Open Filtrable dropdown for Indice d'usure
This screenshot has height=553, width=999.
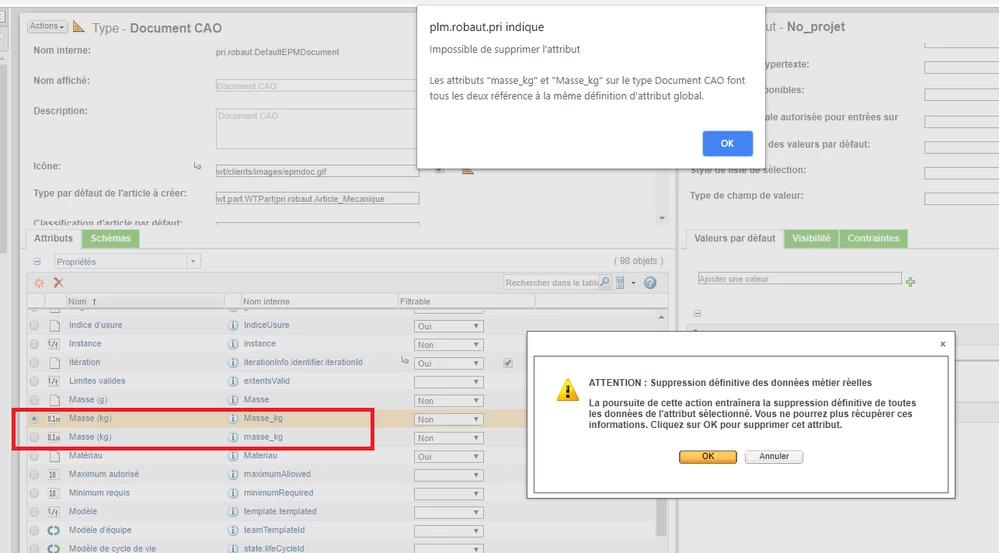[x=449, y=326]
